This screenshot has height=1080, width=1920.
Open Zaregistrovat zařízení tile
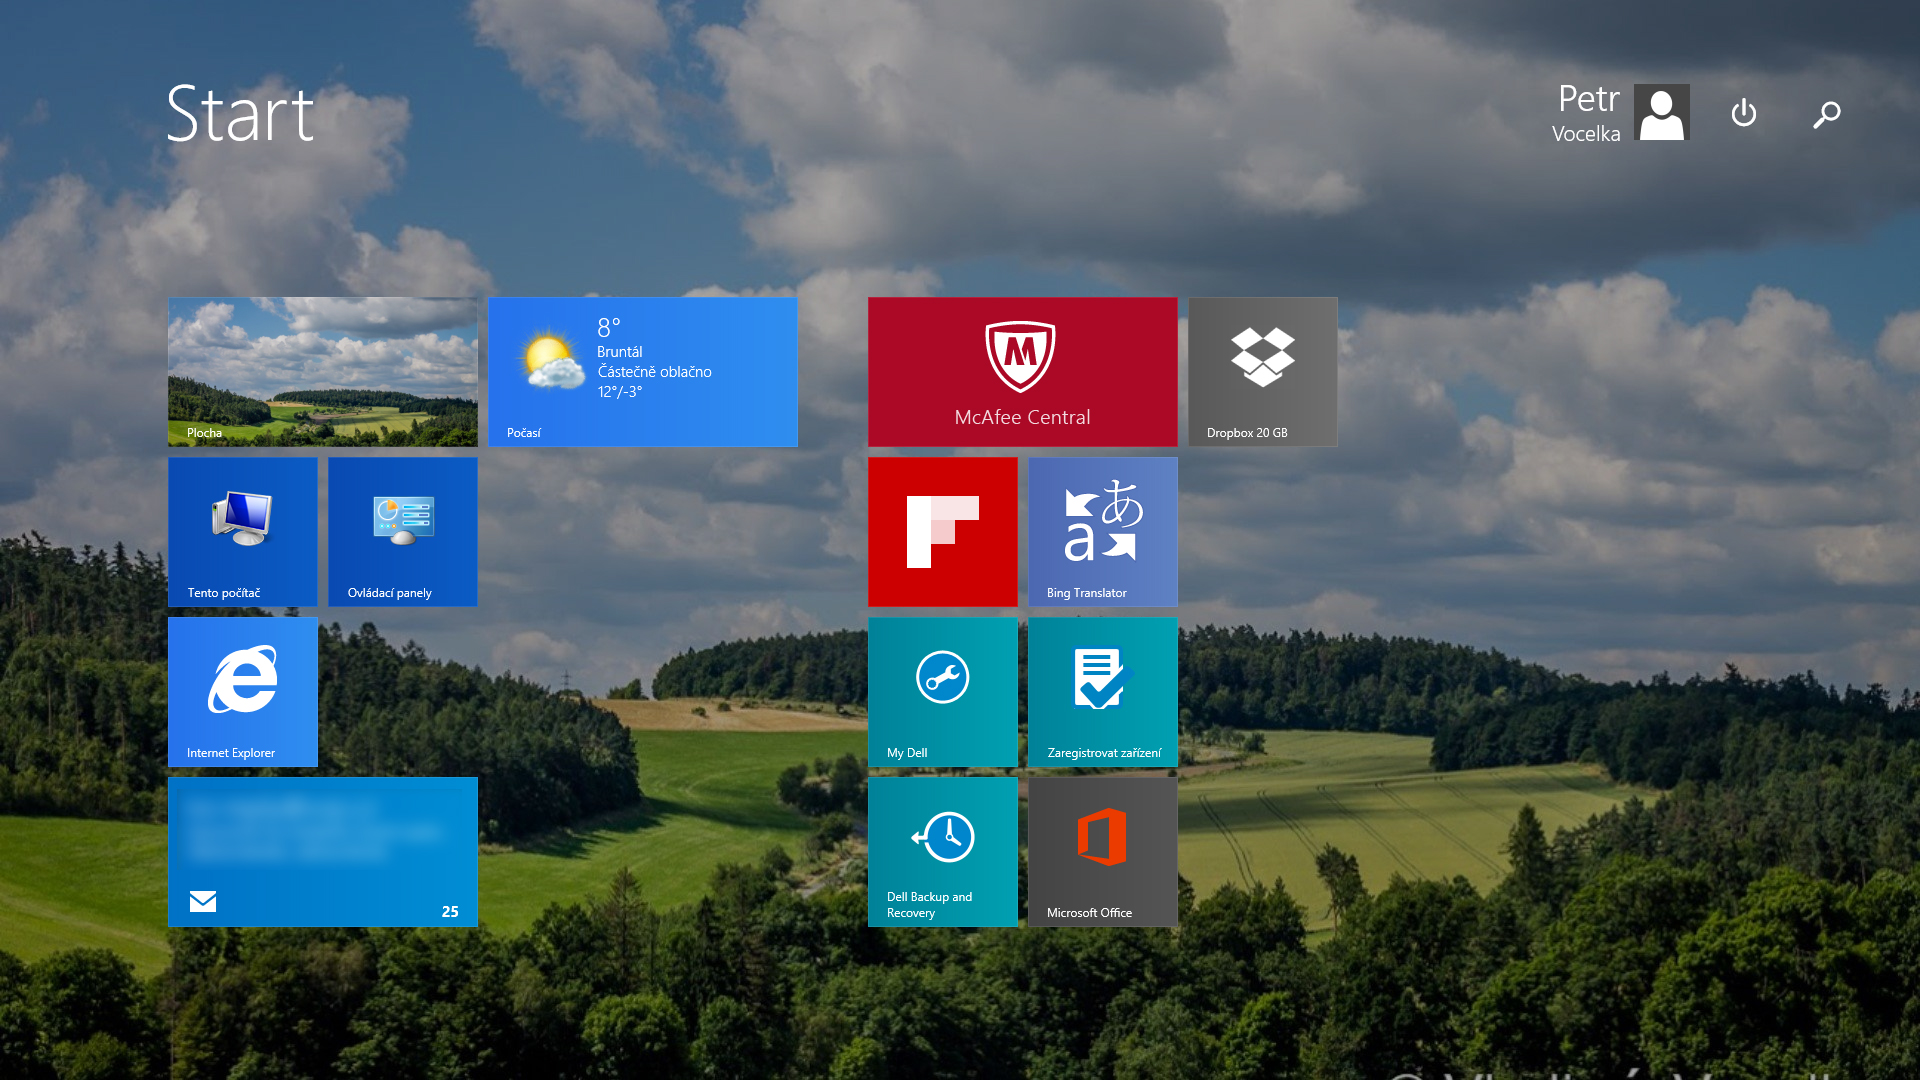click(x=1102, y=691)
